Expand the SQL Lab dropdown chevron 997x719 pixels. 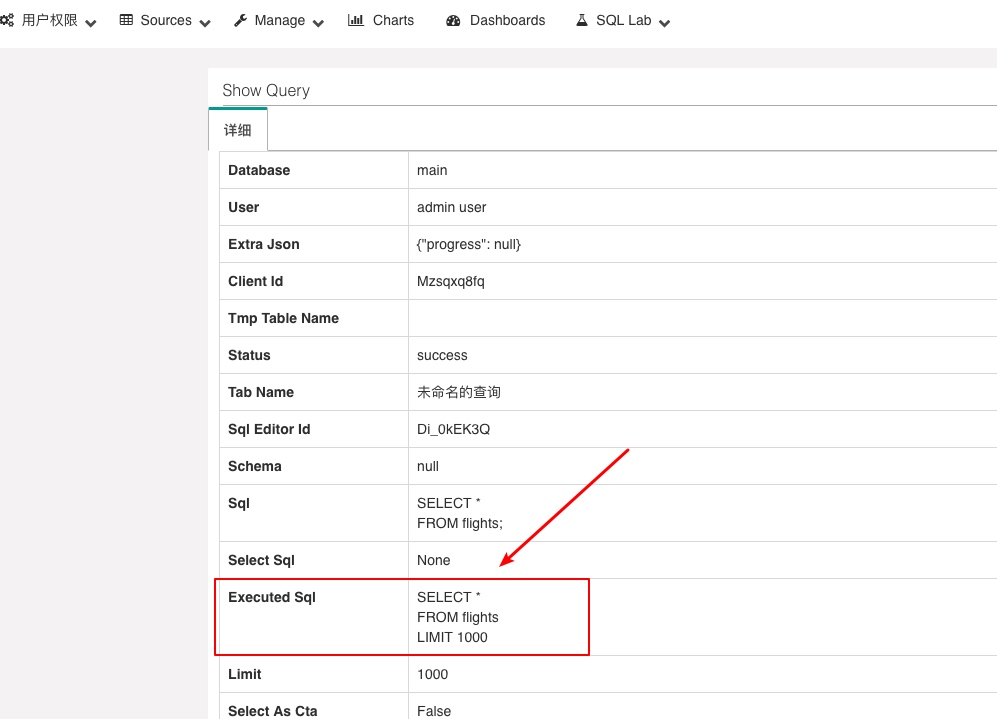(664, 24)
